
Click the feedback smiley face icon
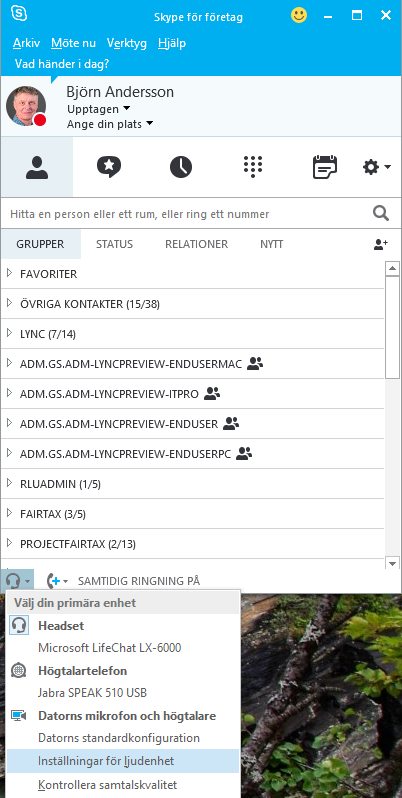pos(299,15)
